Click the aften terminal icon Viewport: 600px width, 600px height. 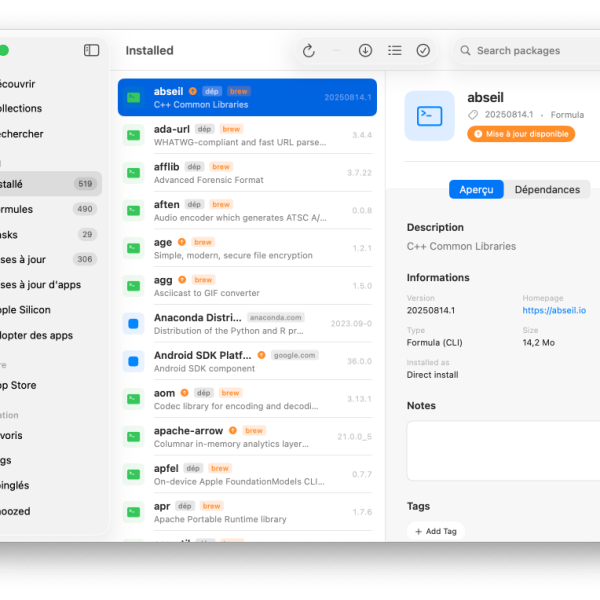134,210
